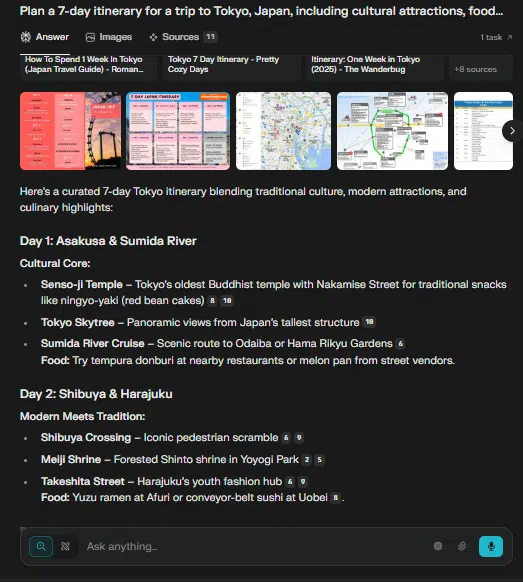The height and width of the screenshot is (582, 523).
Task: Select the search mode magnifier icon
Action: (41, 546)
